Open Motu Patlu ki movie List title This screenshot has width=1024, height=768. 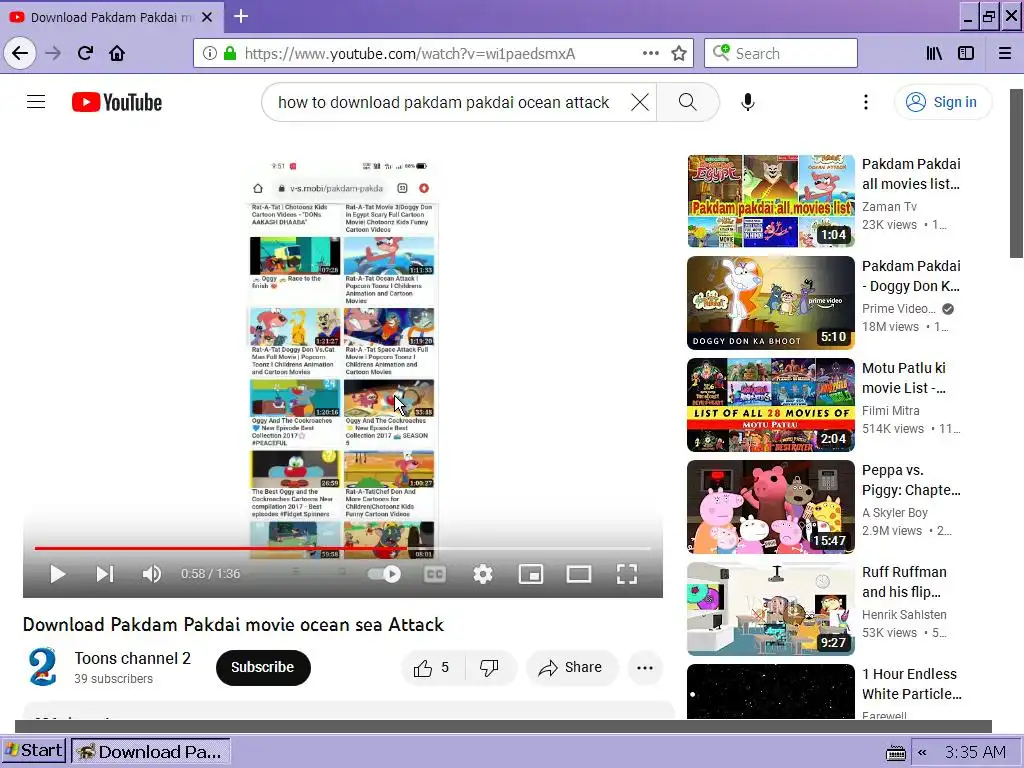[904, 378]
